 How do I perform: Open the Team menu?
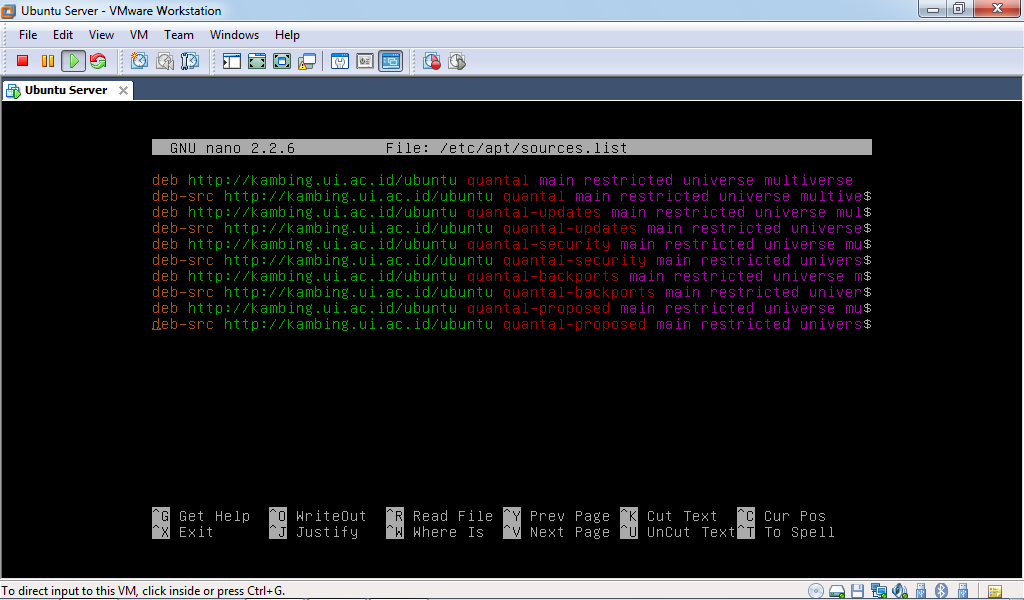pos(178,35)
